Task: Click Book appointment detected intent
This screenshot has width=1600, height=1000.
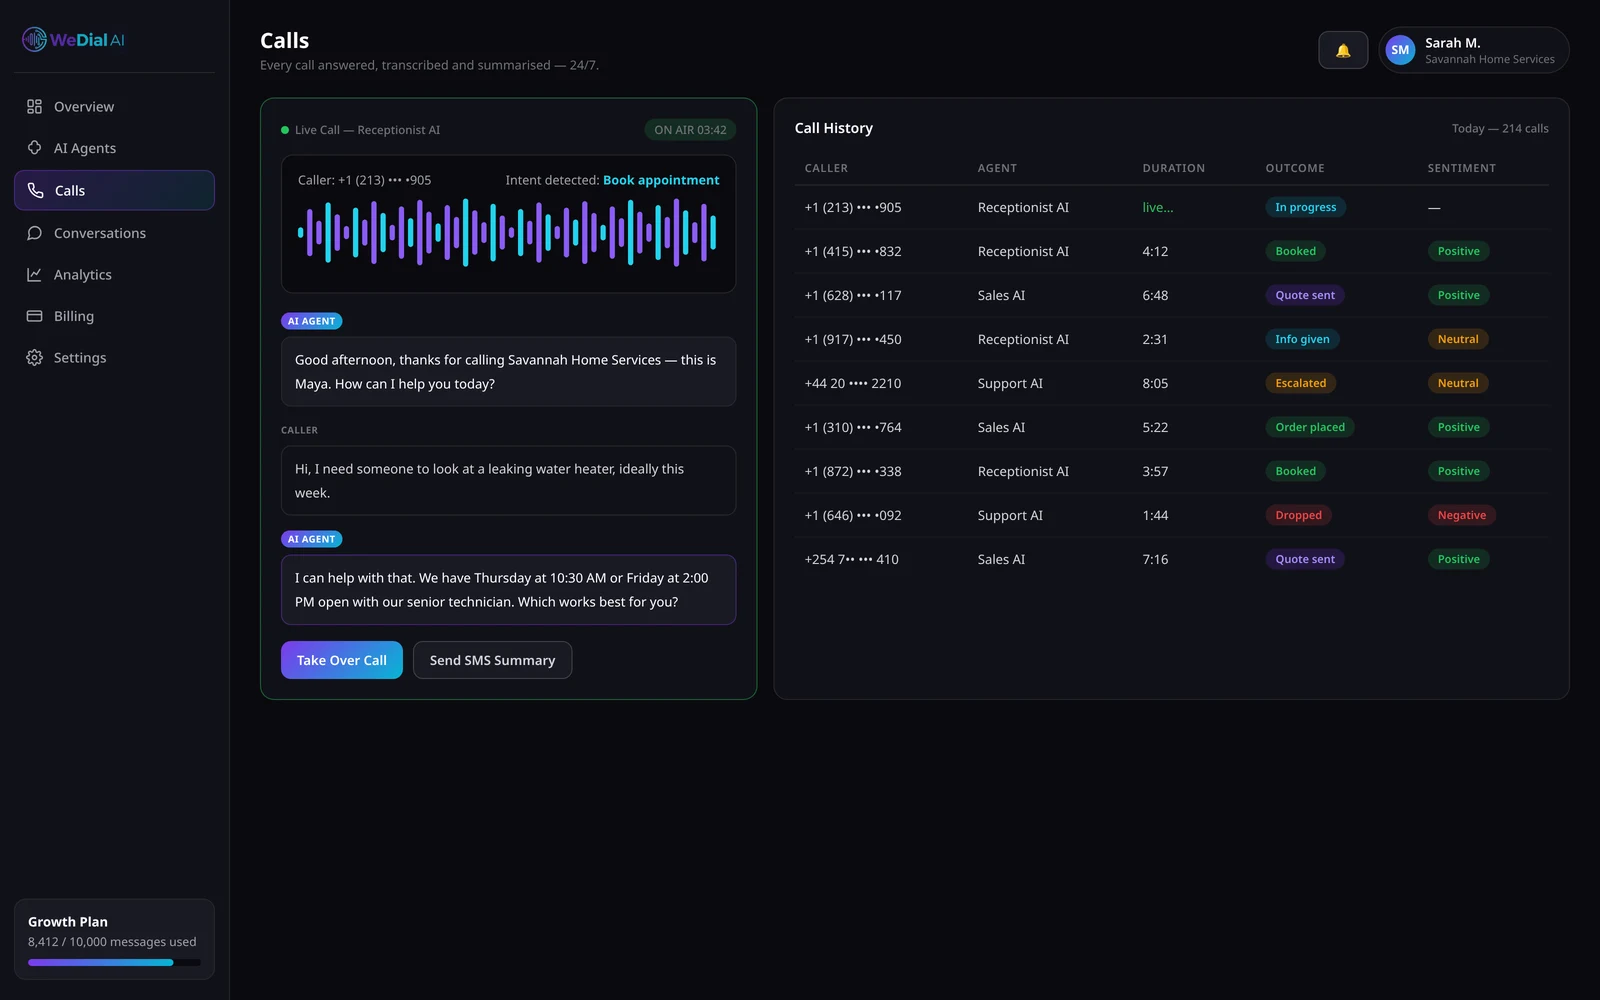Action: coord(661,180)
